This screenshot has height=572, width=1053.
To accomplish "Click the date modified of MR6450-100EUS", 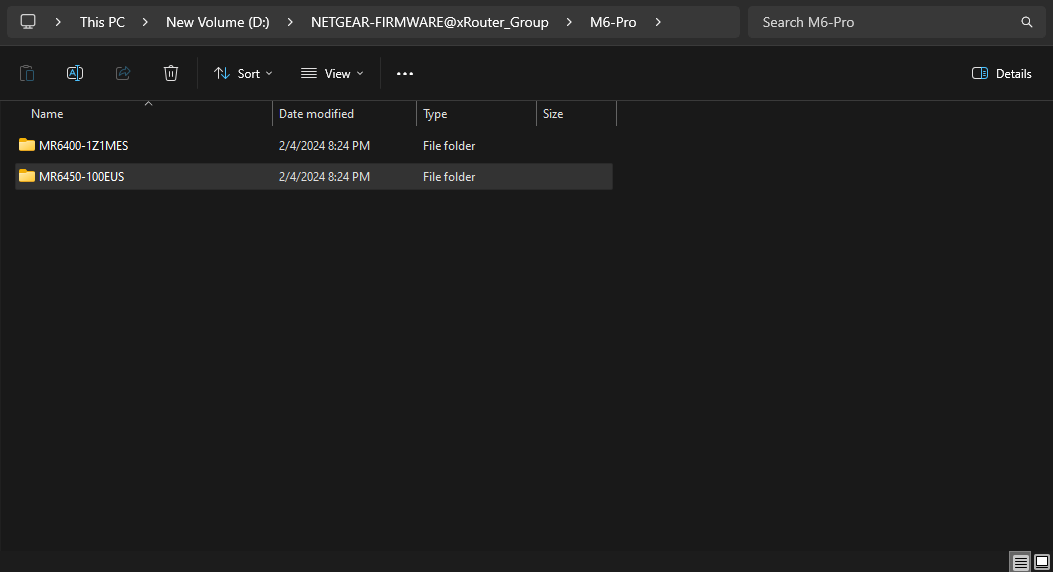I will pyautogui.click(x=324, y=177).
